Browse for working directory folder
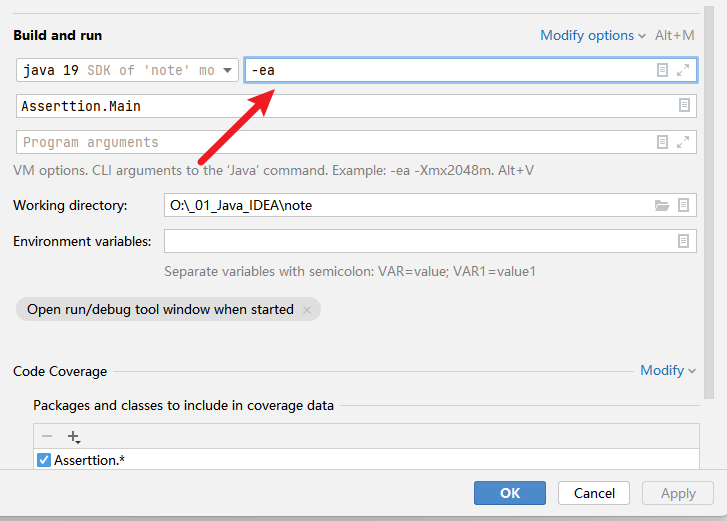Image resolution: width=727 pixels, height=521 pixels. tap(661, 205)
